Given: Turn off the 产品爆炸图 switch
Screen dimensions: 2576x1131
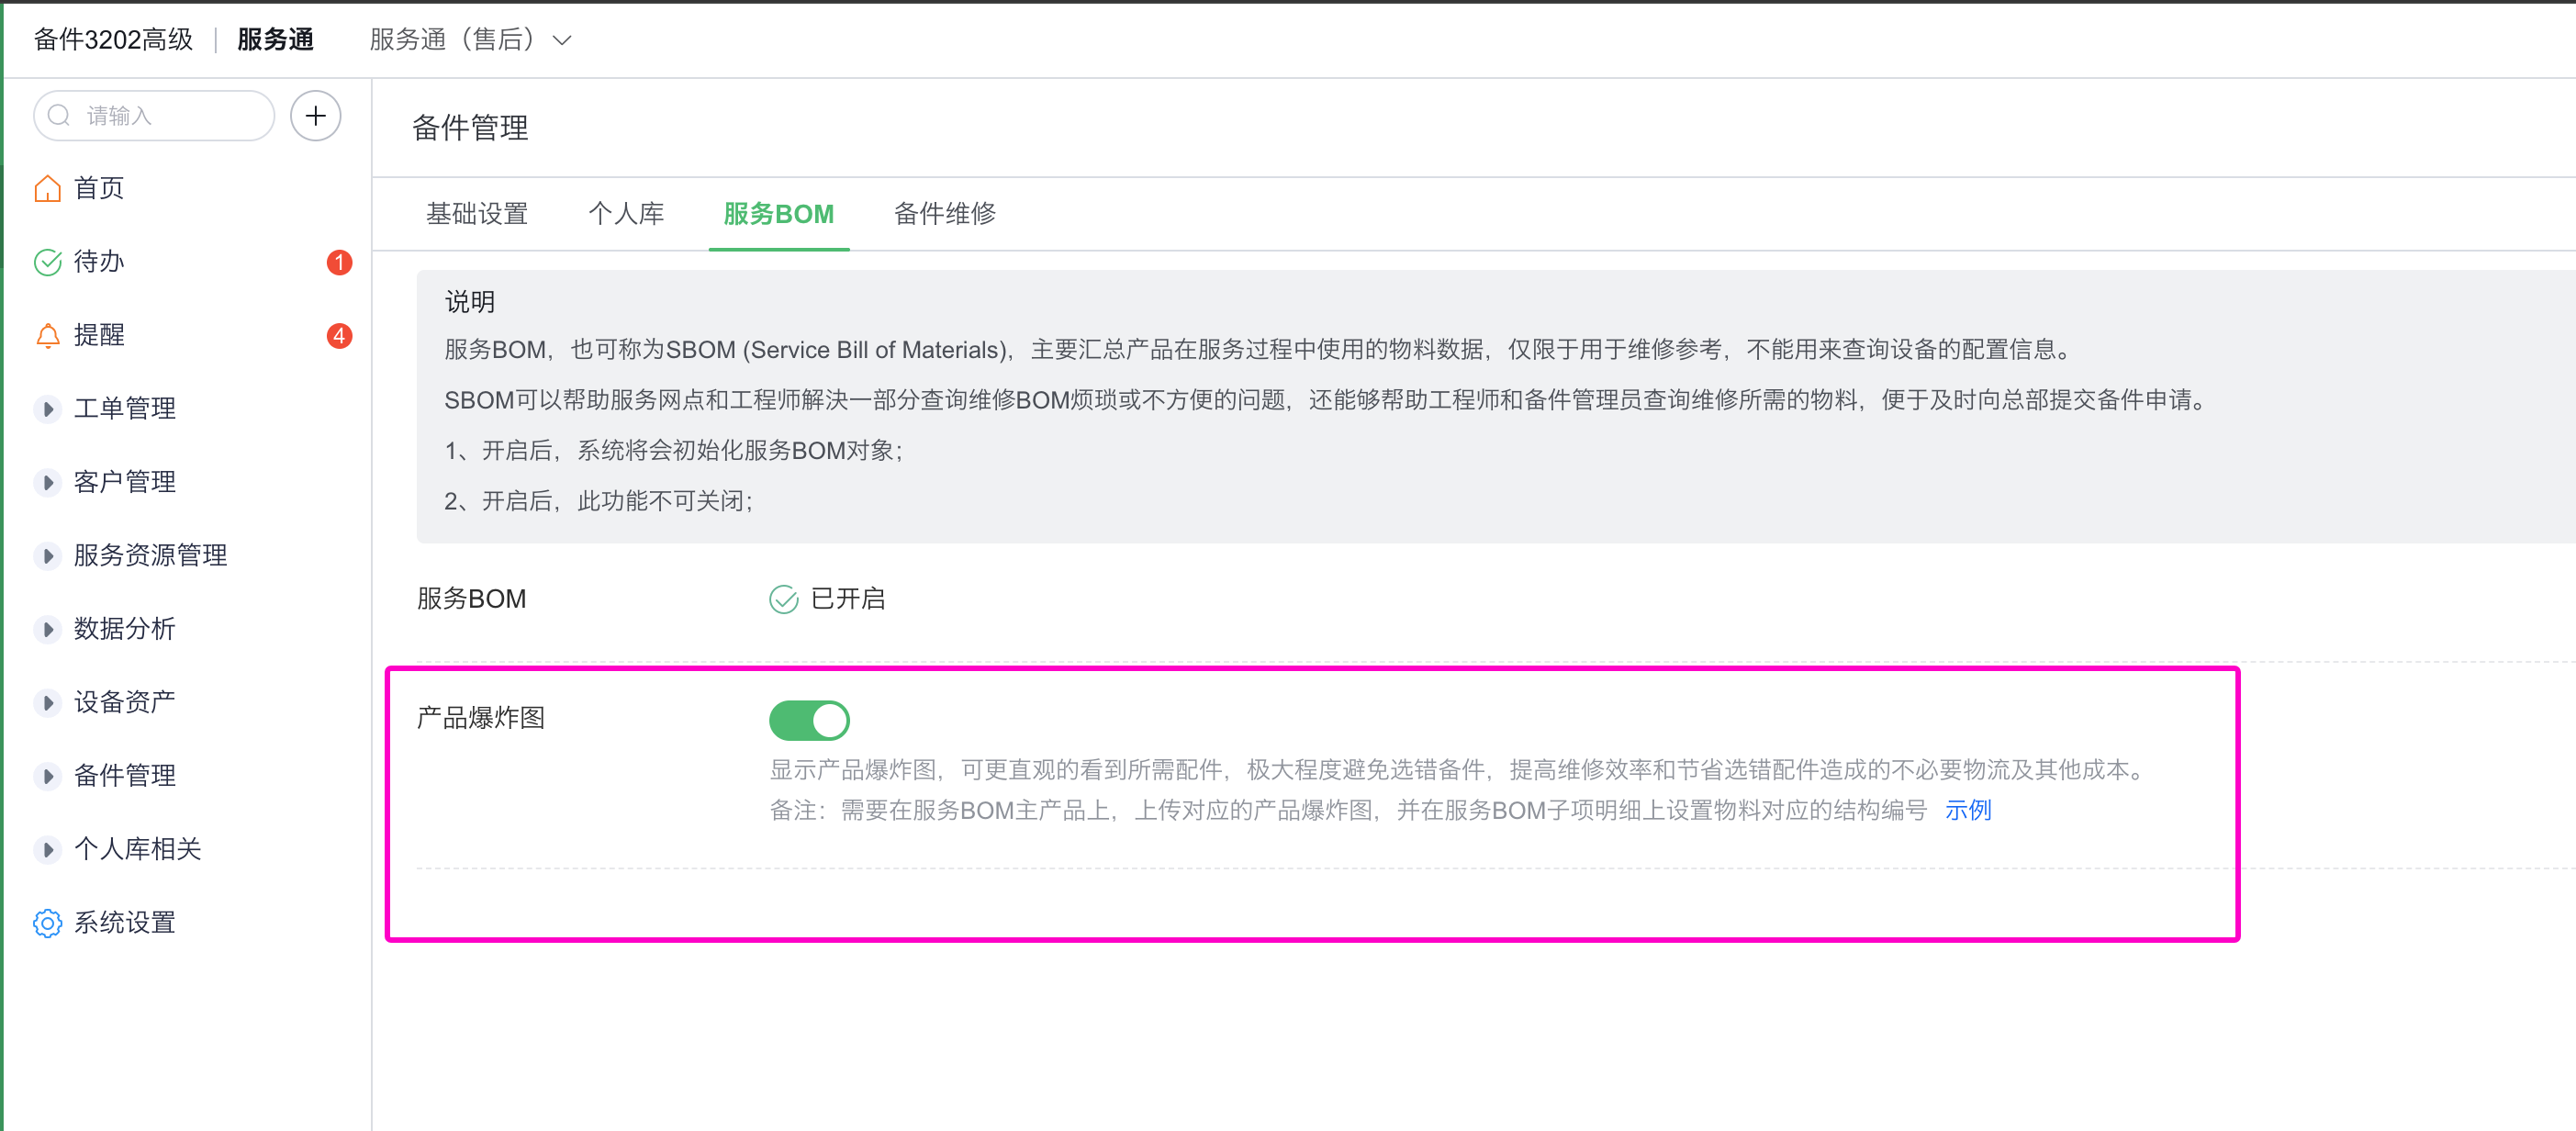Looking at the screenshot, I should coord(809,720).
